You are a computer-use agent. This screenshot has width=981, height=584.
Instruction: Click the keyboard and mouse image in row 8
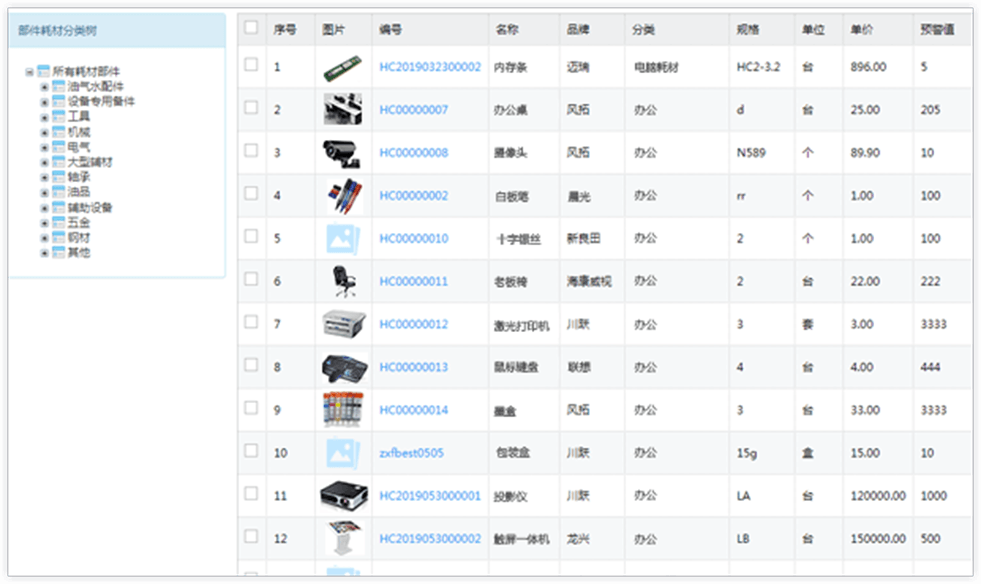click(x=343, y=367)
